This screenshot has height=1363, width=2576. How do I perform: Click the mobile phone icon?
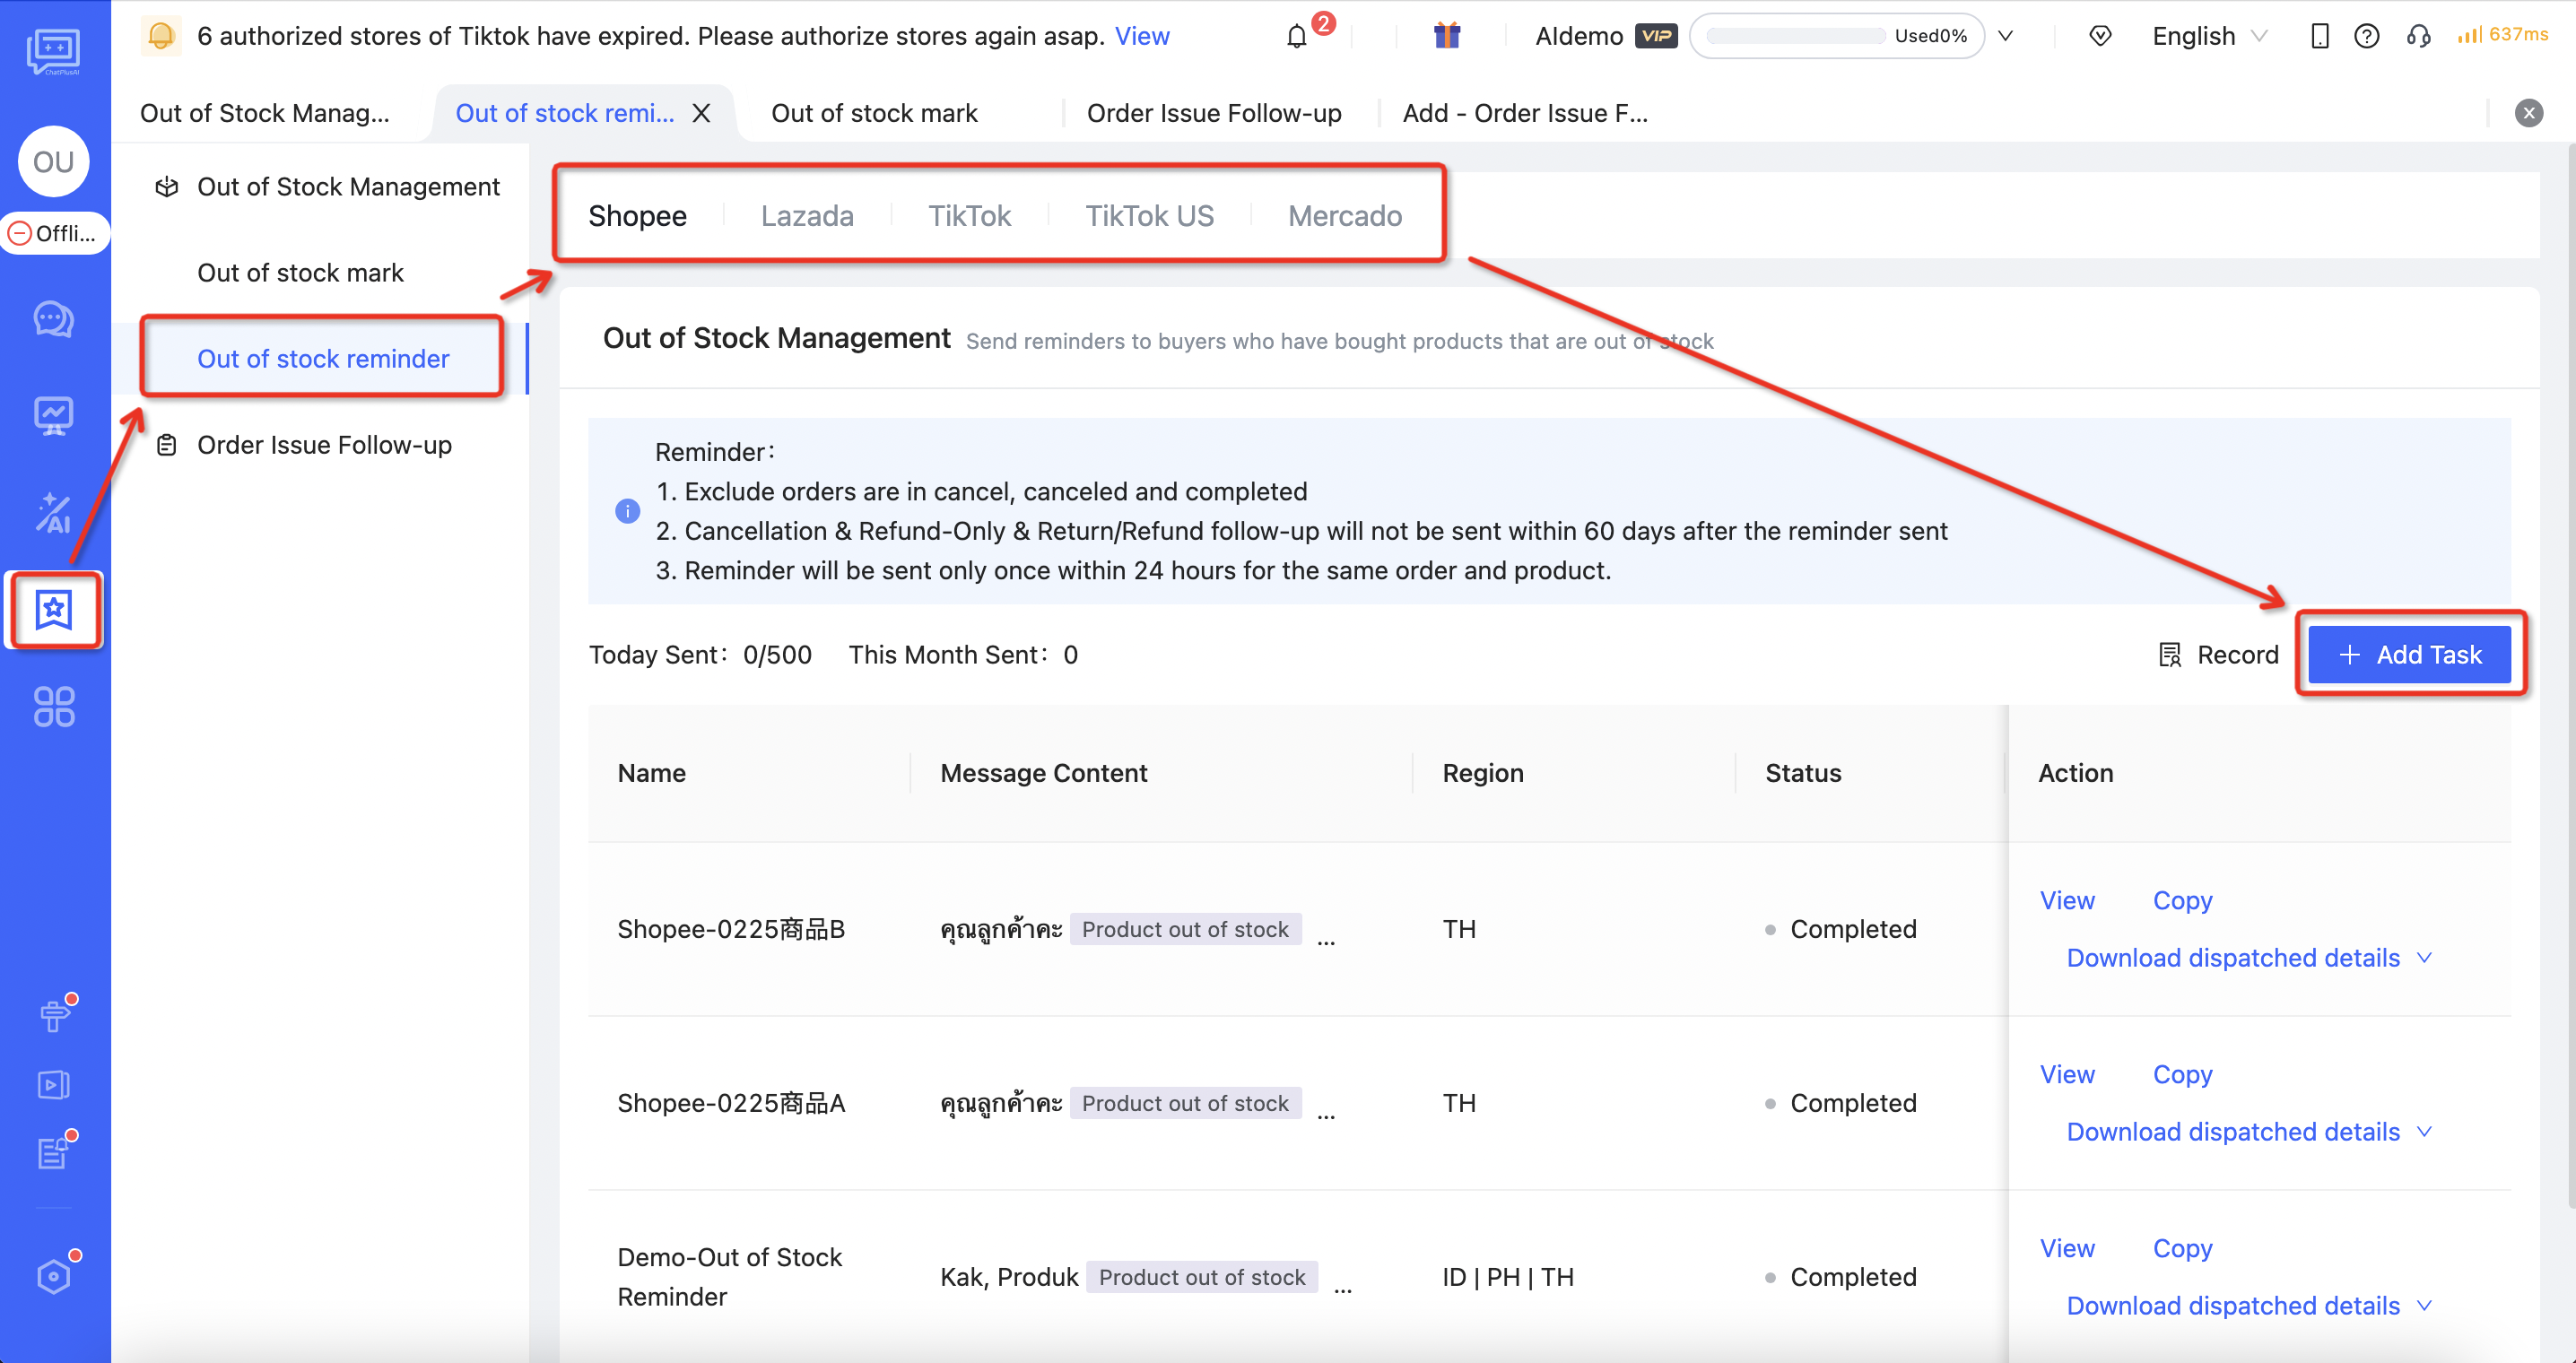(x=2320, y=36)
